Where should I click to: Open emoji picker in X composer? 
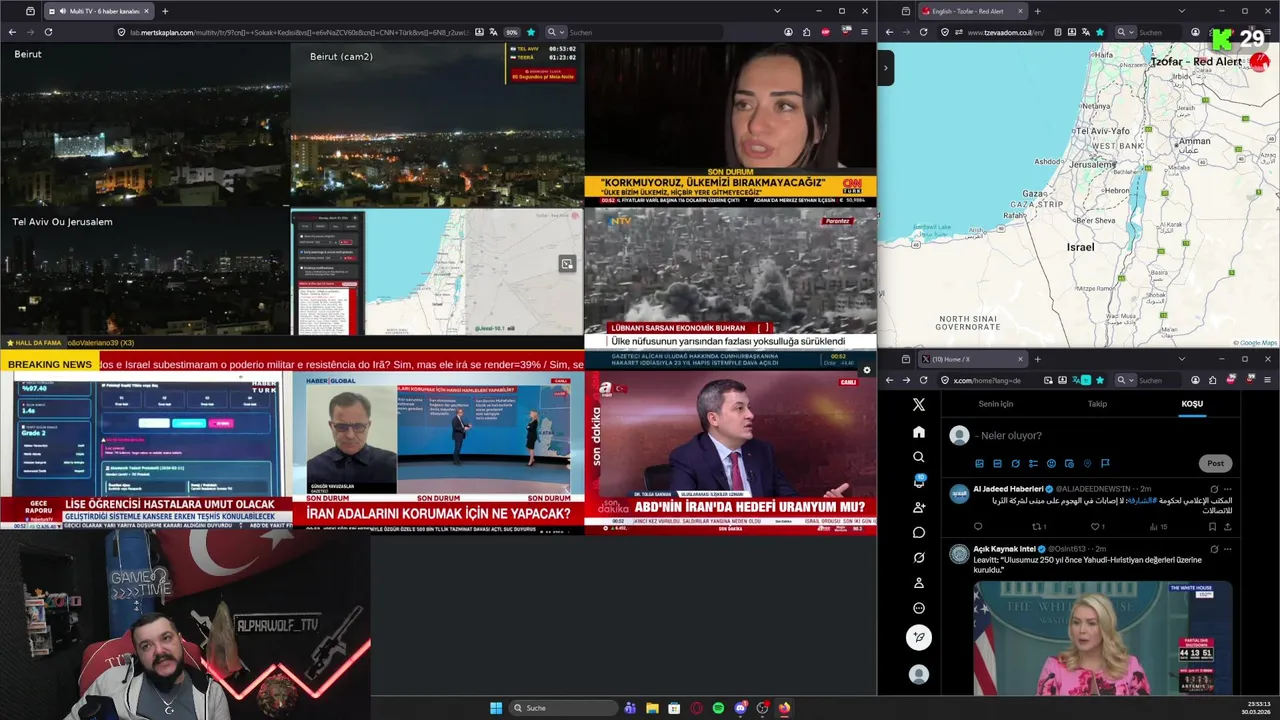pos(1051,464)
